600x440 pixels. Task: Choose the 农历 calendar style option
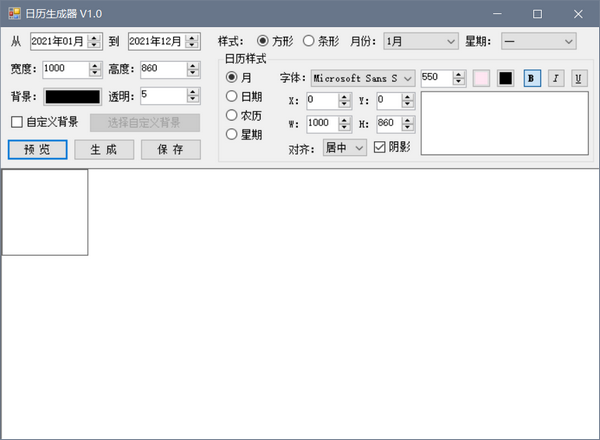pyautogui.click(x=232, y=115)
